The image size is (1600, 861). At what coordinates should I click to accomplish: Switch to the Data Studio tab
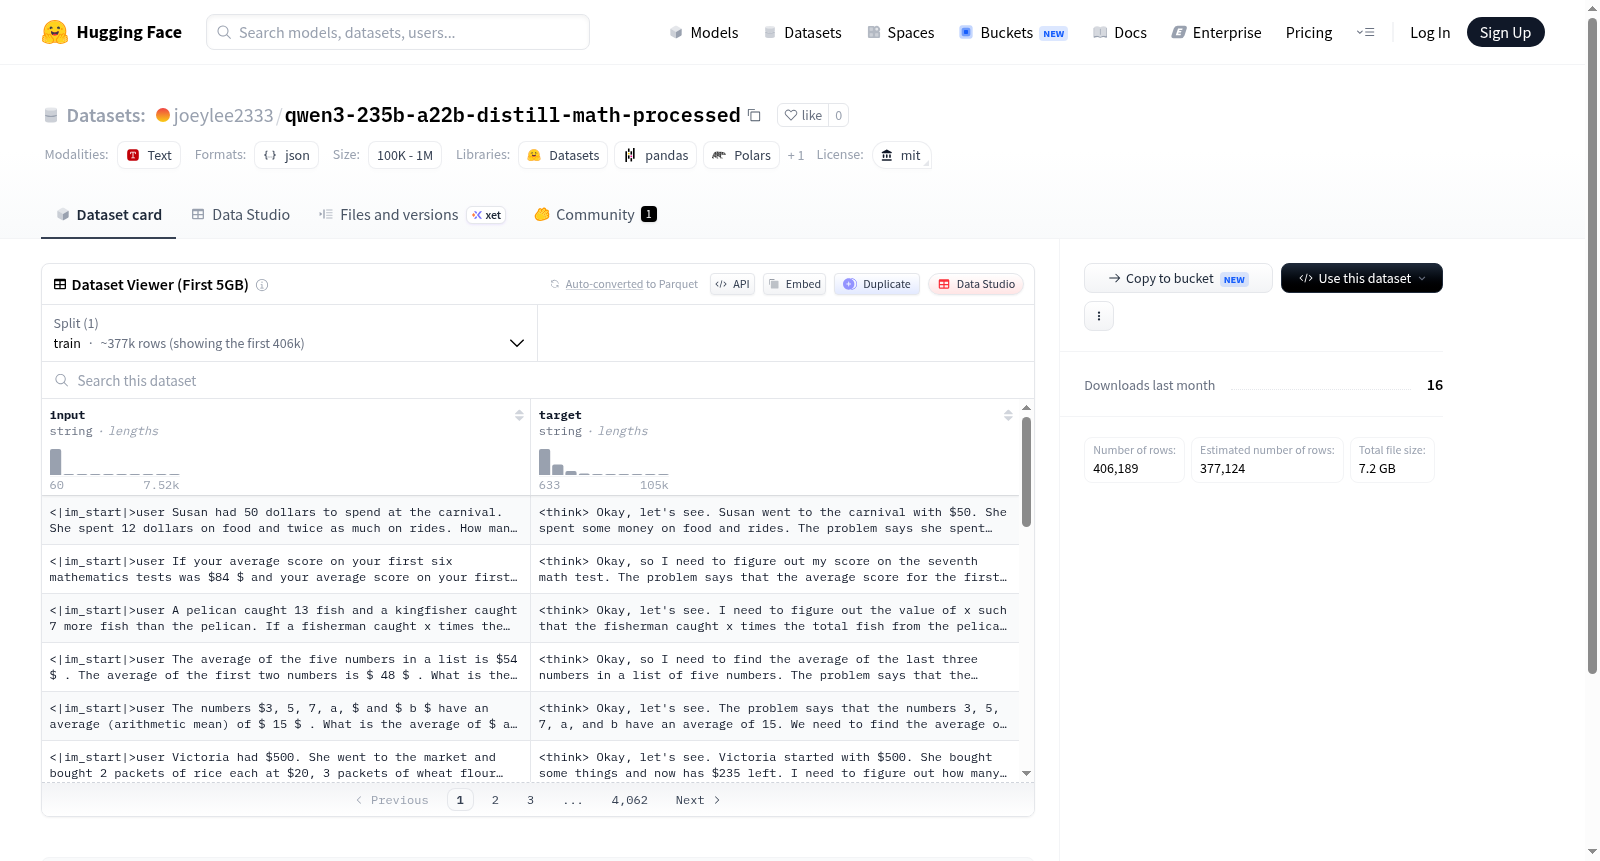click(x=241, y=215)
